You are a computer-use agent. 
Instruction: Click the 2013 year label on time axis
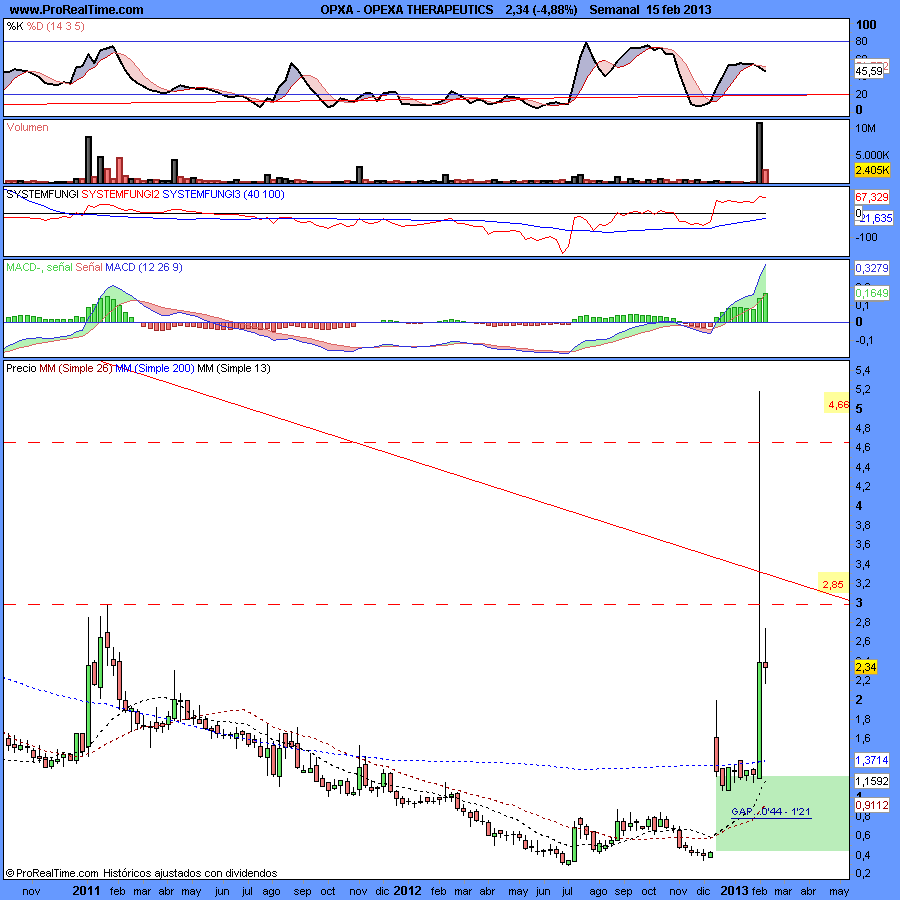pos(735,891)
